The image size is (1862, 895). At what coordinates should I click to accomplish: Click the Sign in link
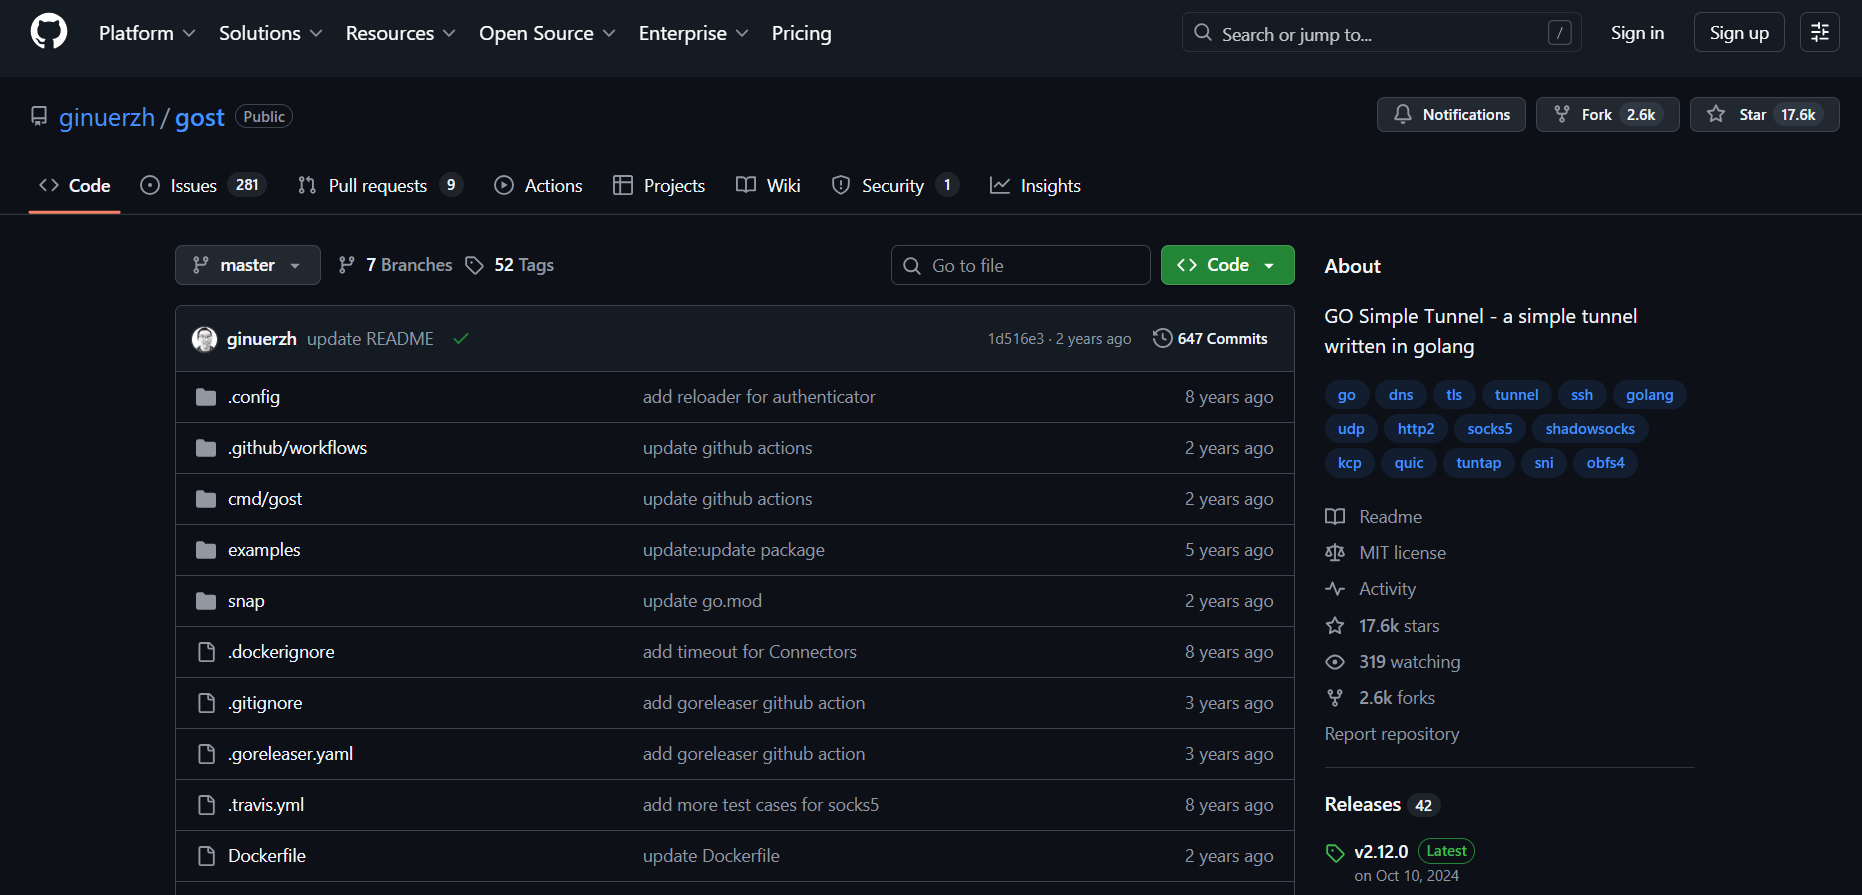coord(1637,32)
